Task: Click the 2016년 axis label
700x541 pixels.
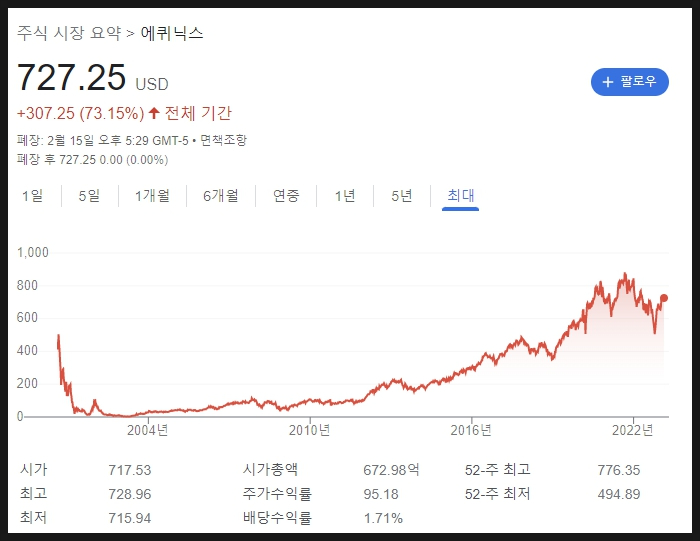Action: (471, 430)
